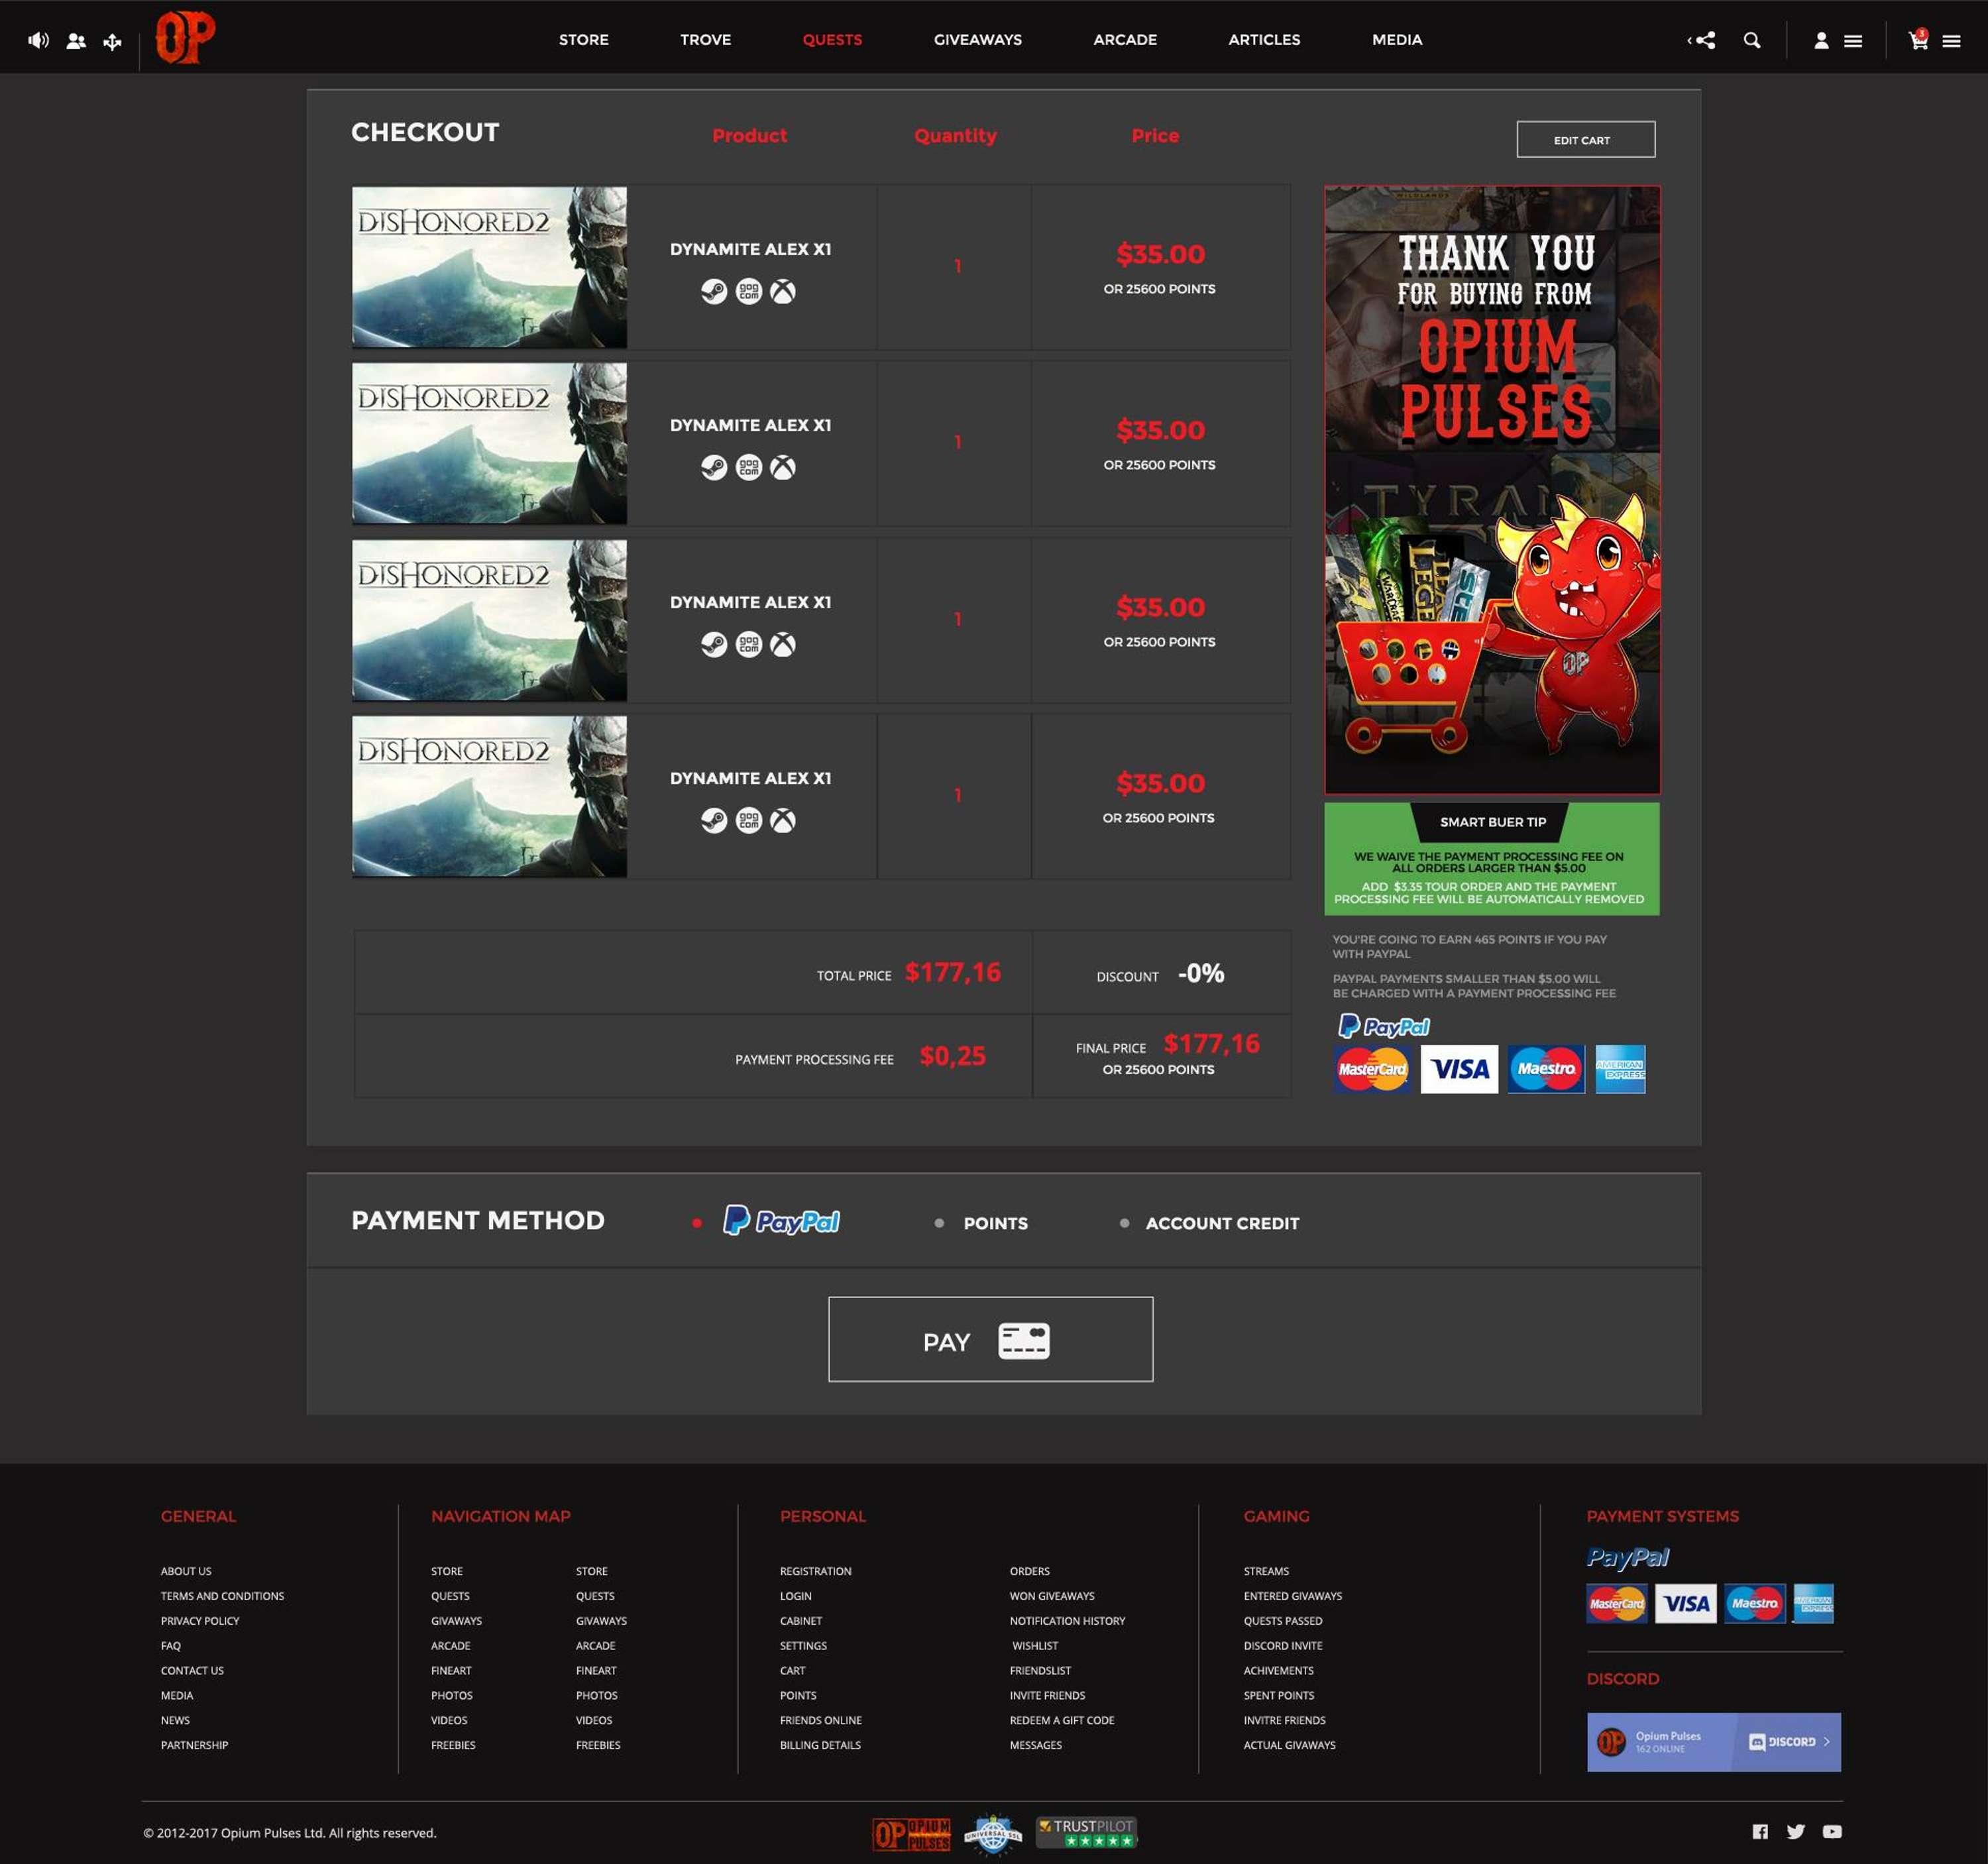
Task: Click Thank You Opium Pulses banner
Action: 1492,490
